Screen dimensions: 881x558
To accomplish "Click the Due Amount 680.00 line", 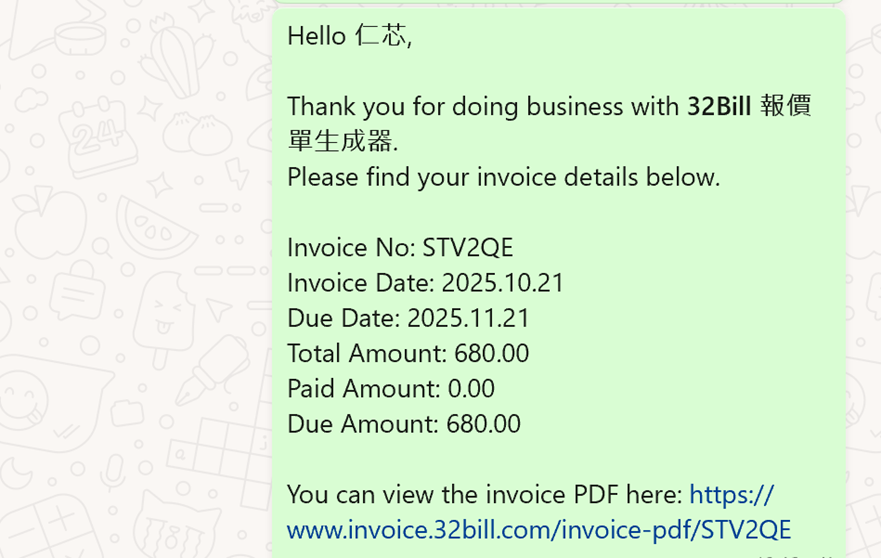I will point(404,423).
